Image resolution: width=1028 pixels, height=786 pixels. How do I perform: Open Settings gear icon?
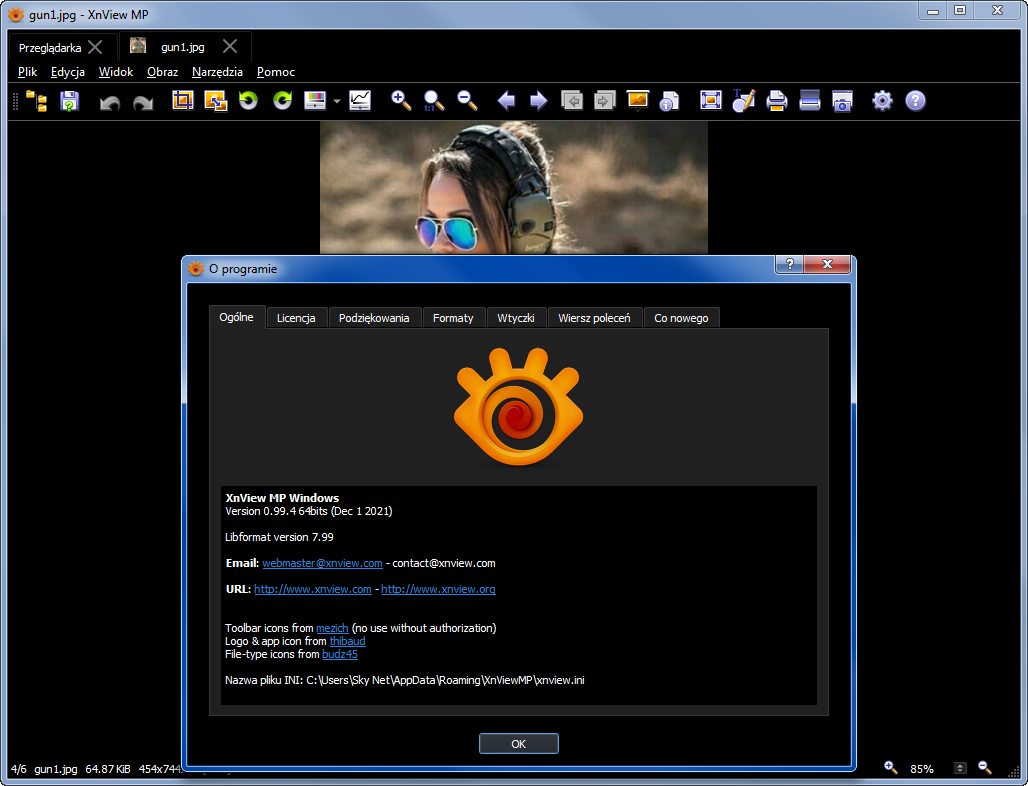[882, 100]
